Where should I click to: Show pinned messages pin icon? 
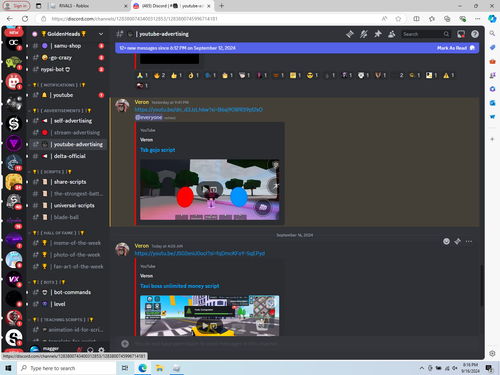point(378,34)
